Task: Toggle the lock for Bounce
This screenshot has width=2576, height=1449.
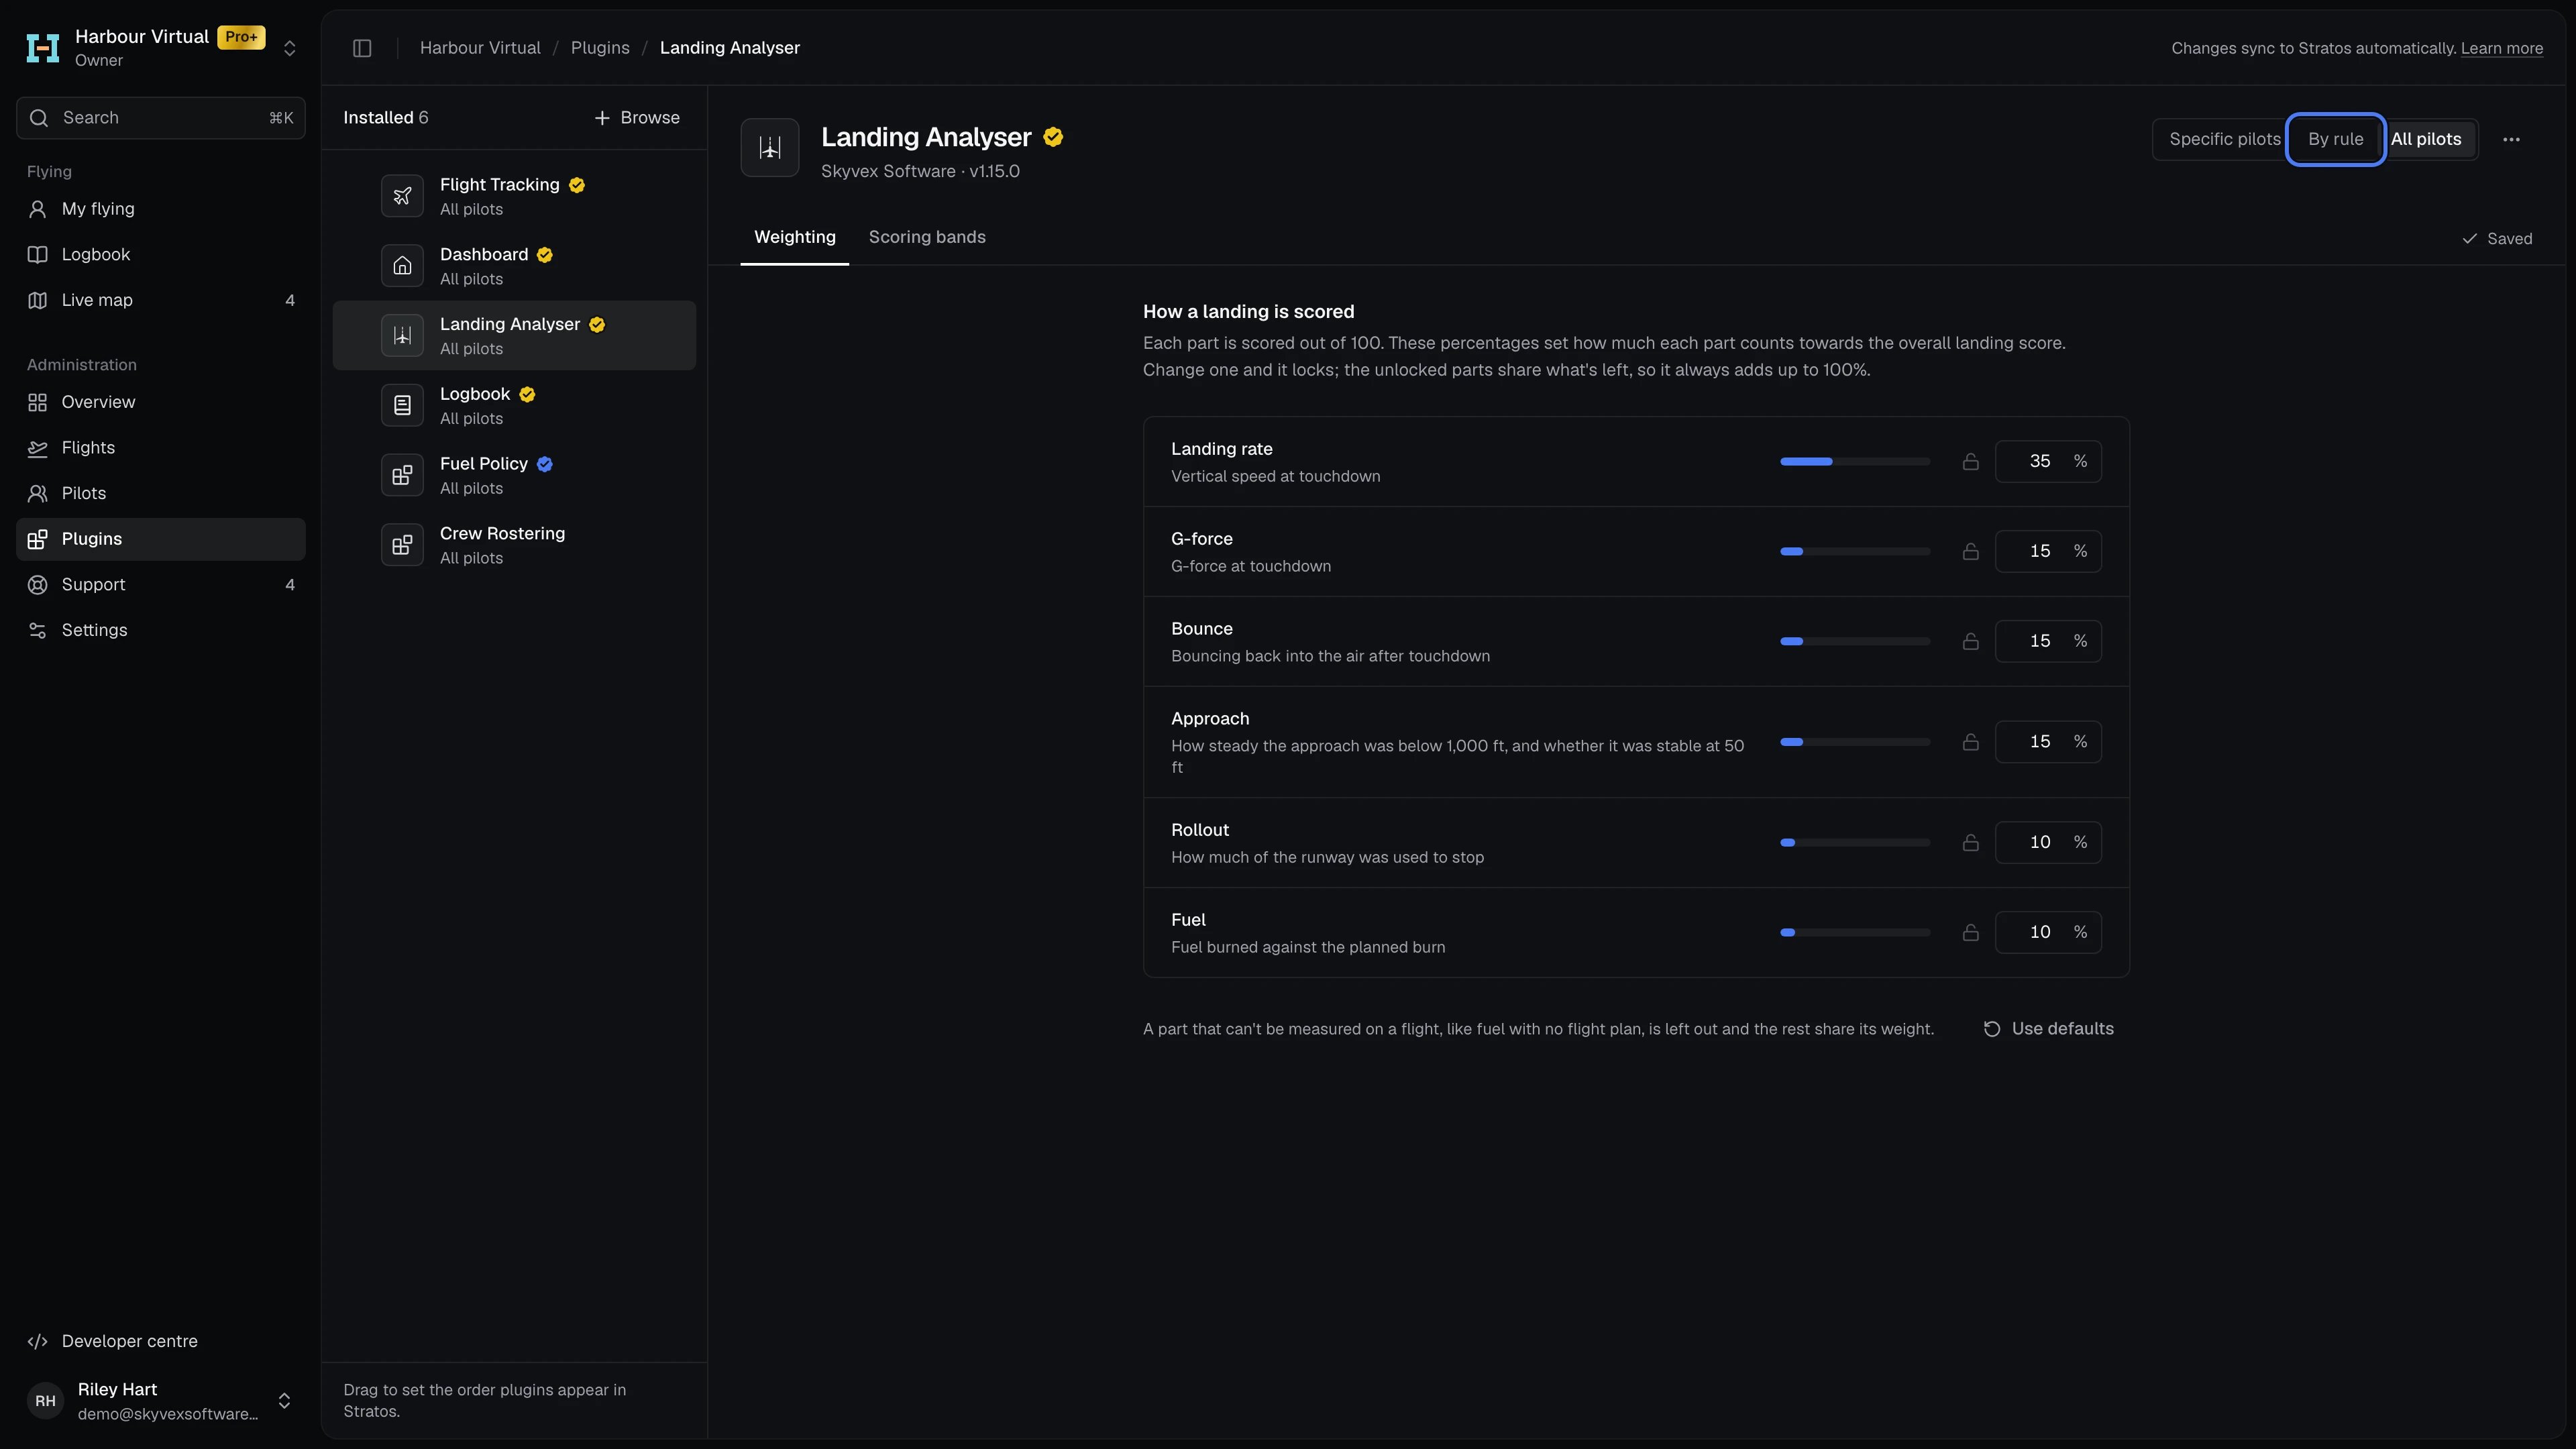Action: pos(1970,641)
